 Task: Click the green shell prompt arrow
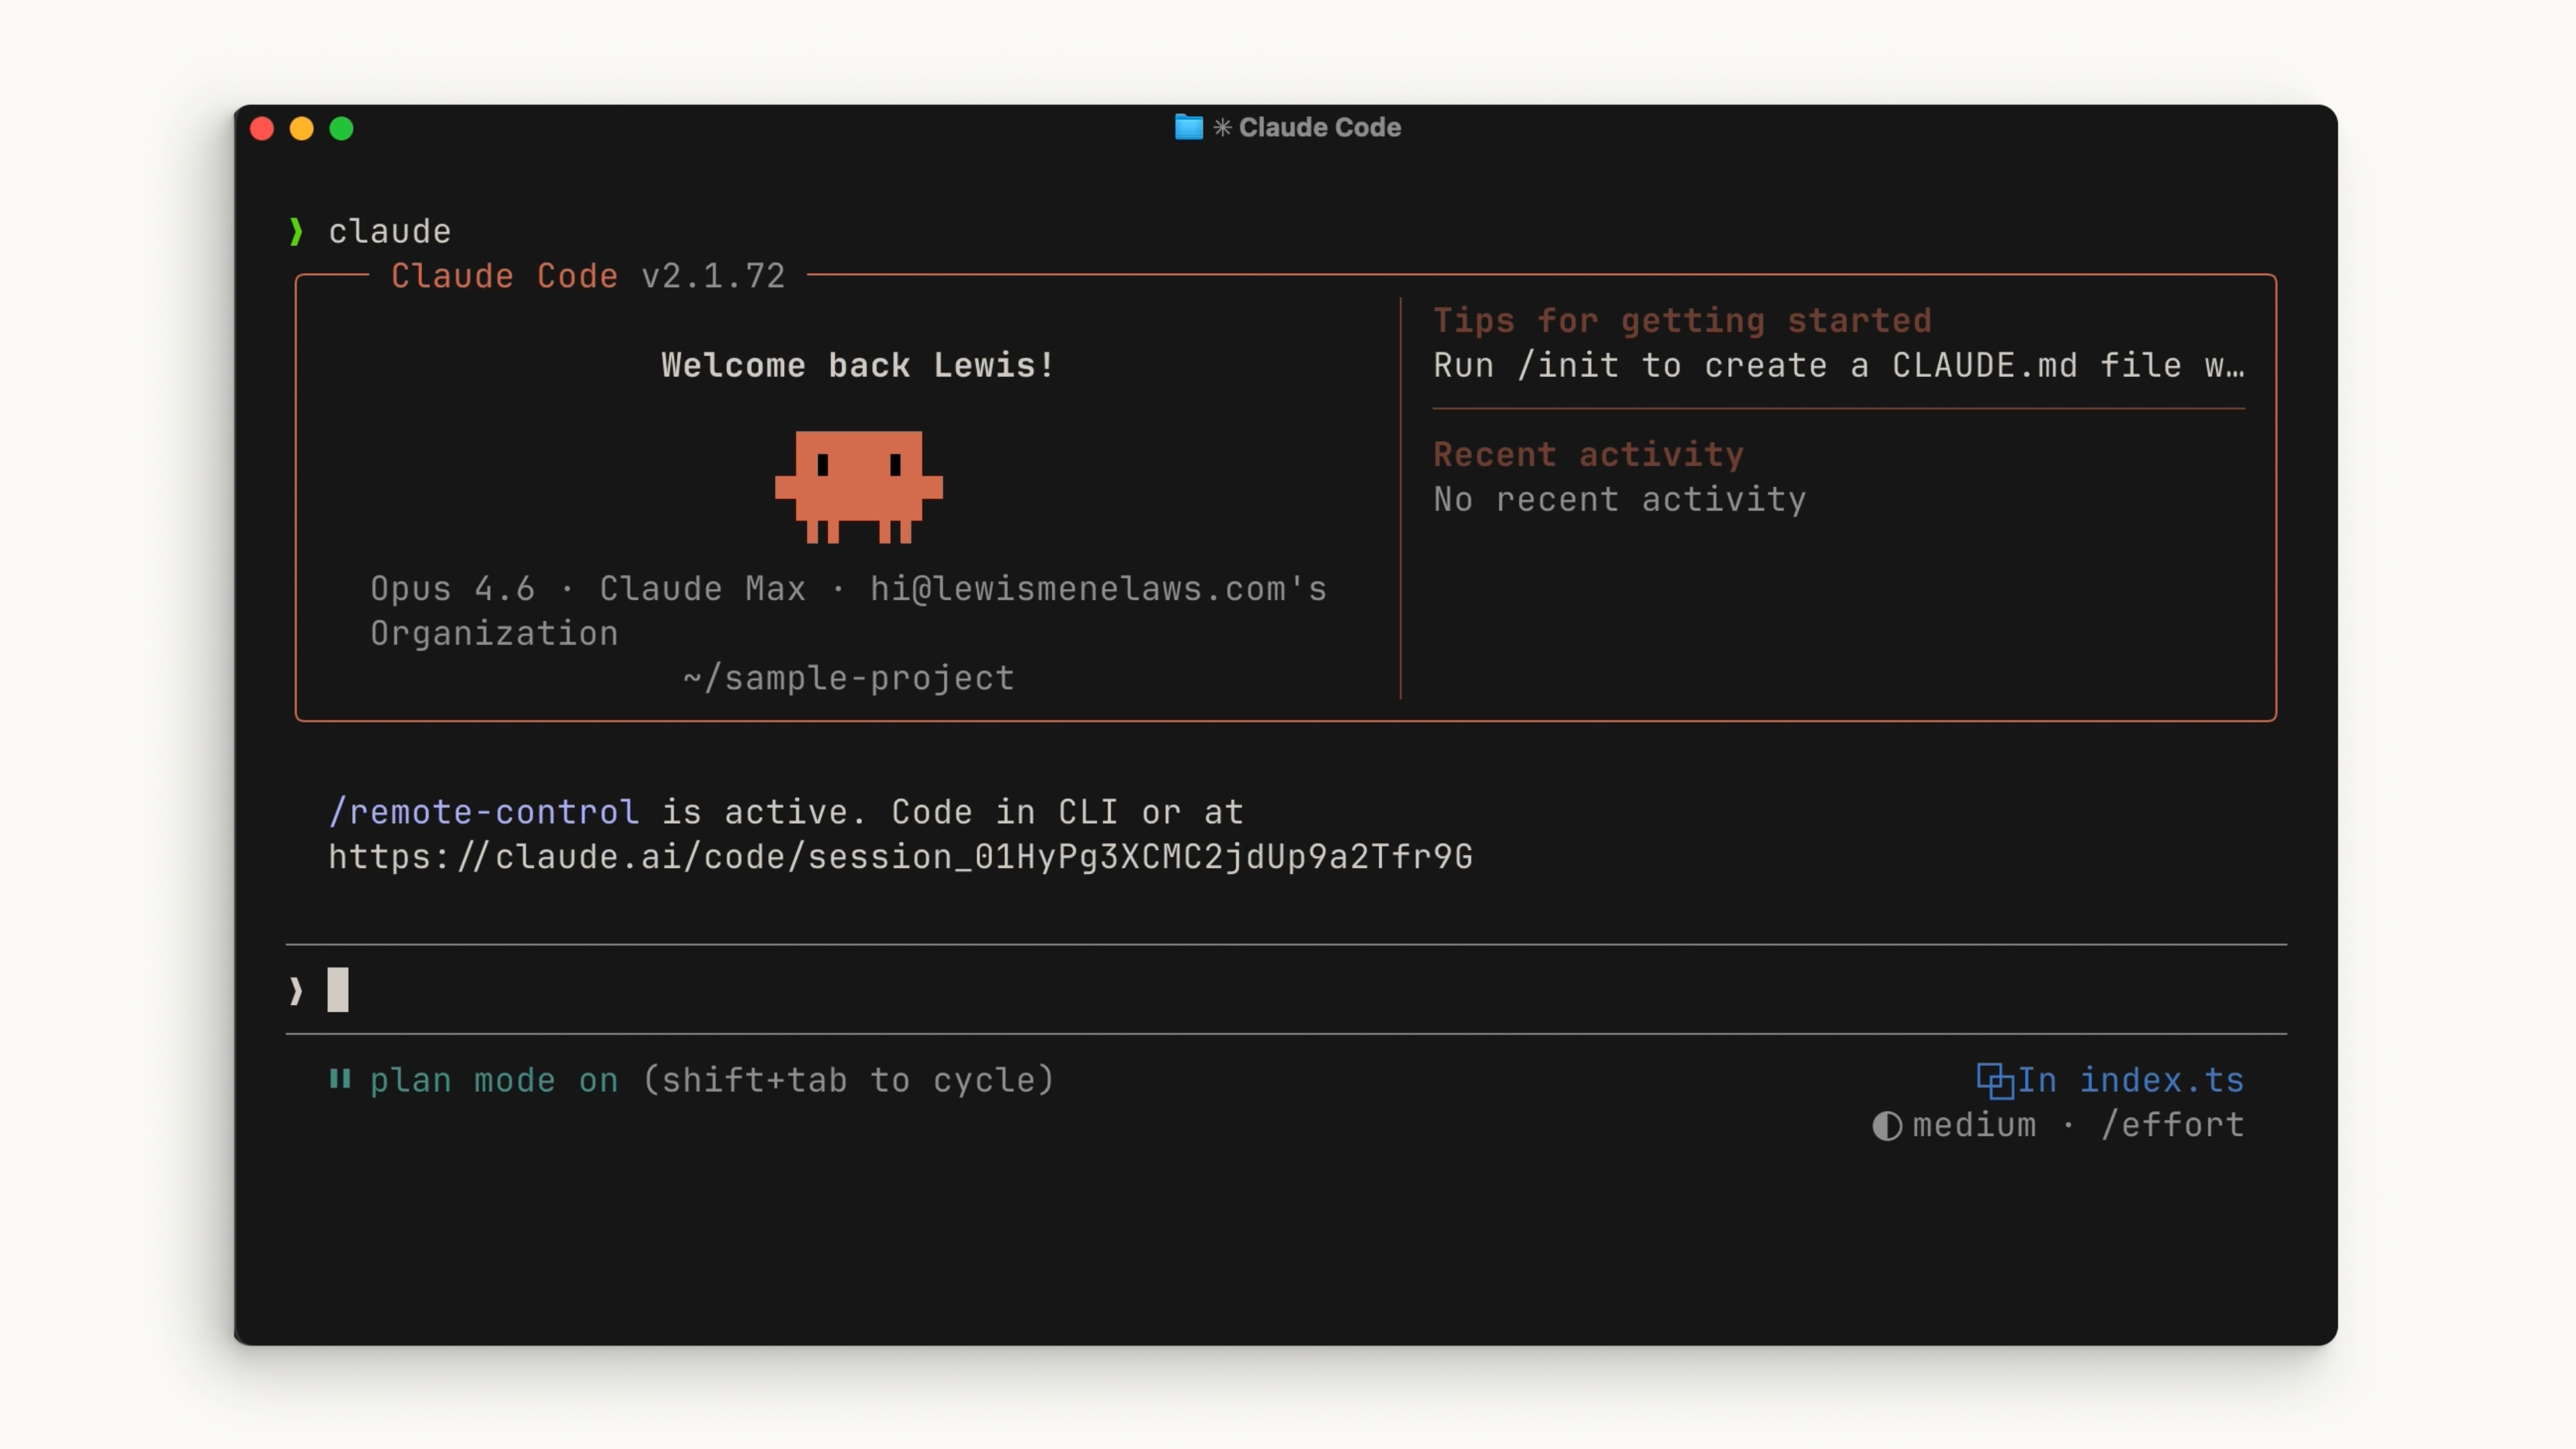coord(296,232)
